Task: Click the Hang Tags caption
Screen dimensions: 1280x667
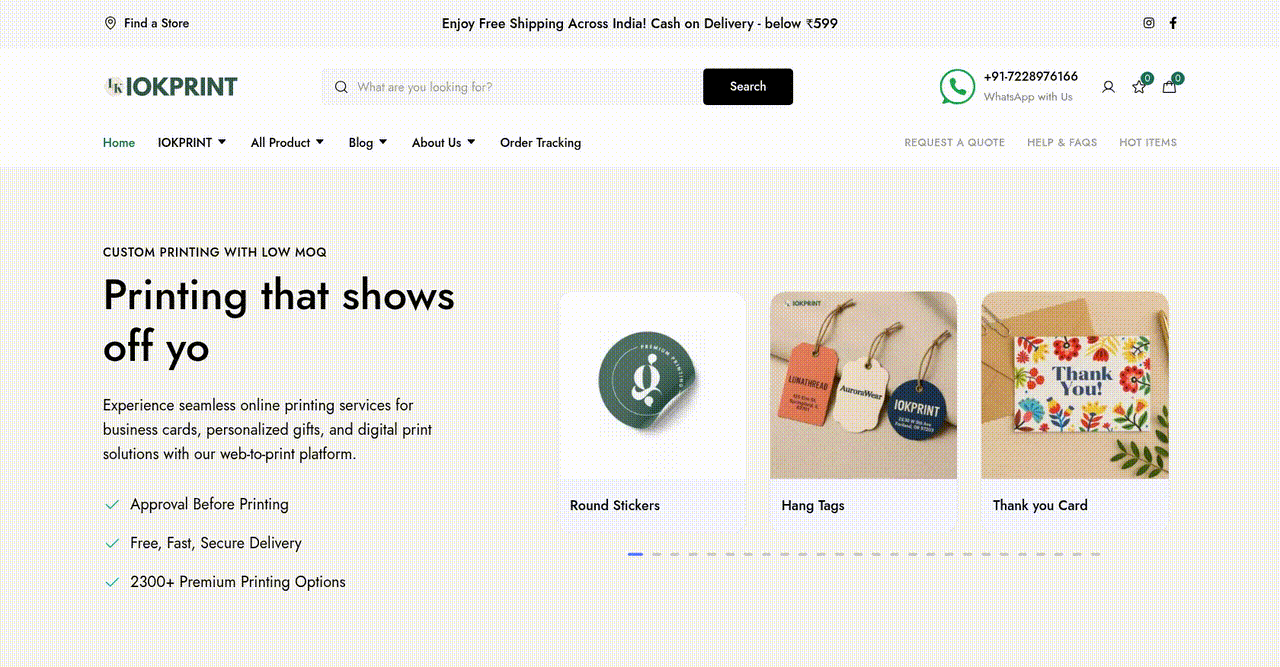Action: point(813,506)
